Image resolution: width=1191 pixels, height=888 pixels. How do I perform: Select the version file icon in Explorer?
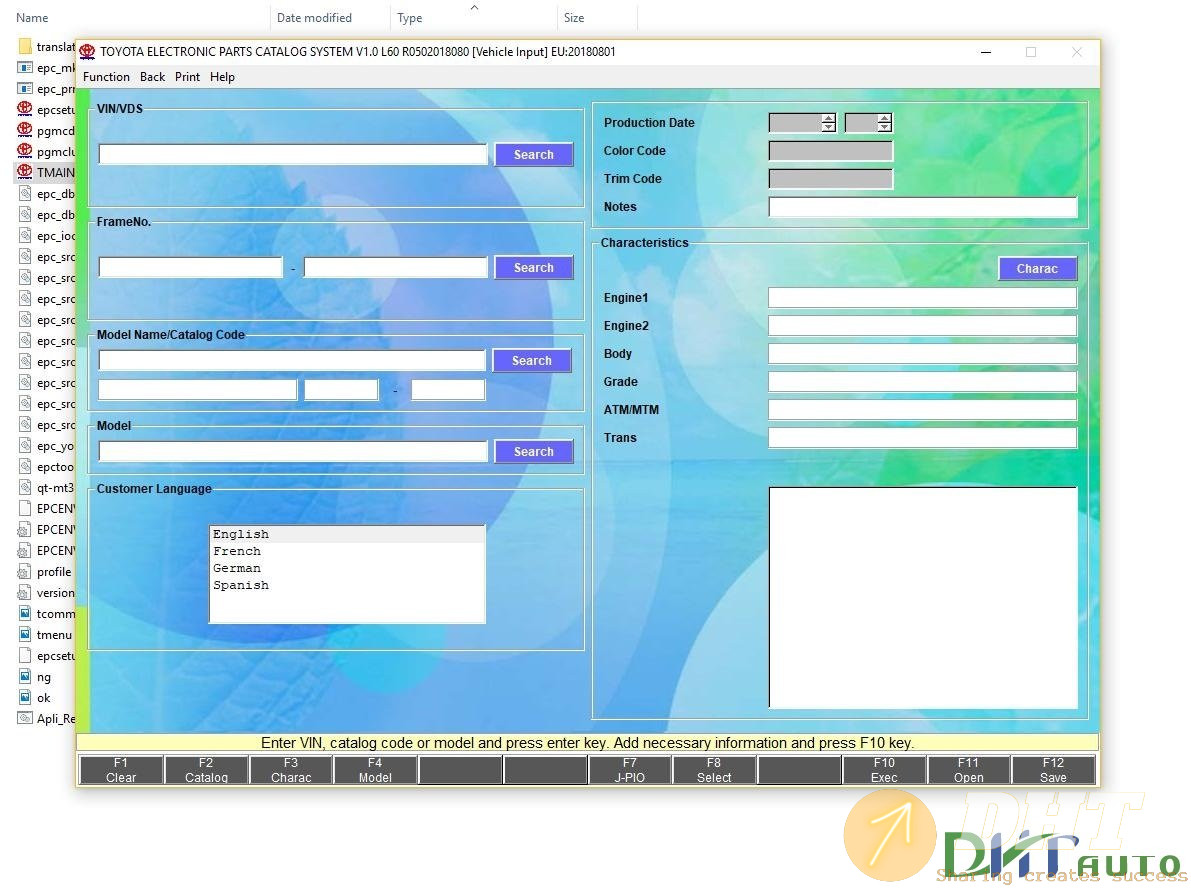click(25, 593)
